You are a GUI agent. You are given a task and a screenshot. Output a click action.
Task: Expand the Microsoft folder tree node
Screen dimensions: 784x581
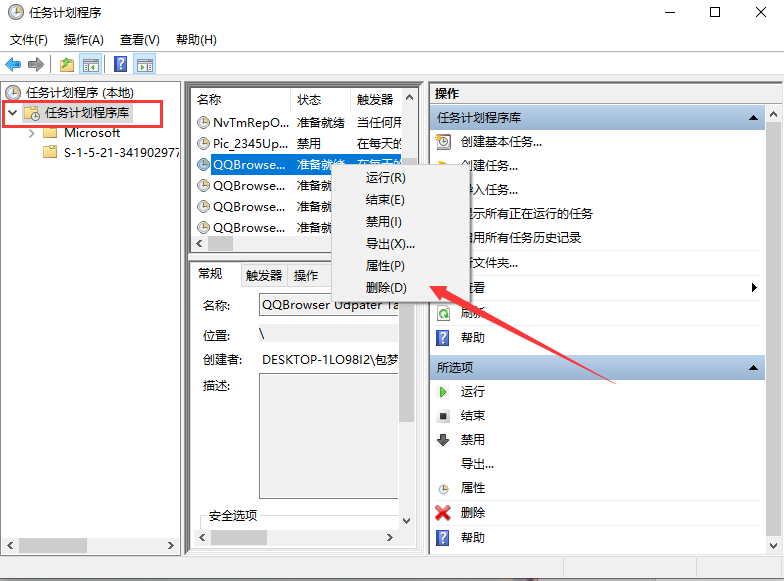[x=32, y=133]
